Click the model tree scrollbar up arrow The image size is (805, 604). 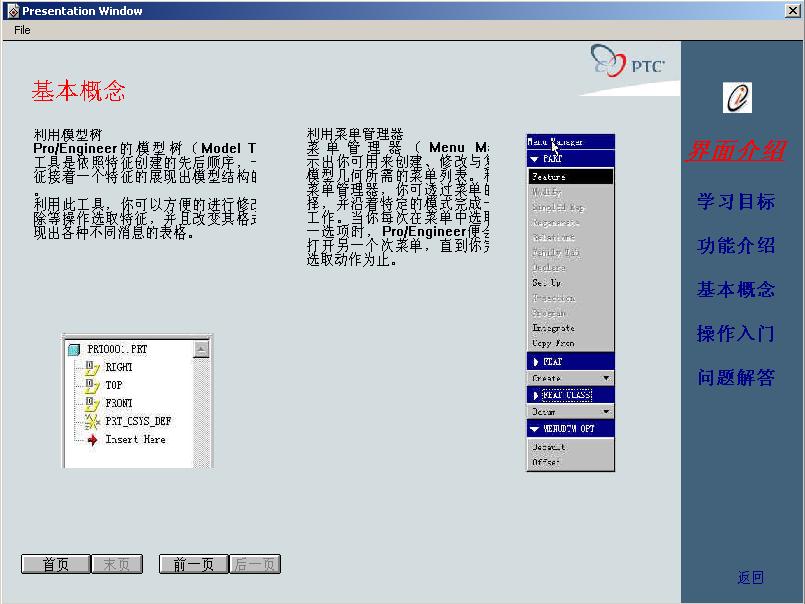(201, 350)
